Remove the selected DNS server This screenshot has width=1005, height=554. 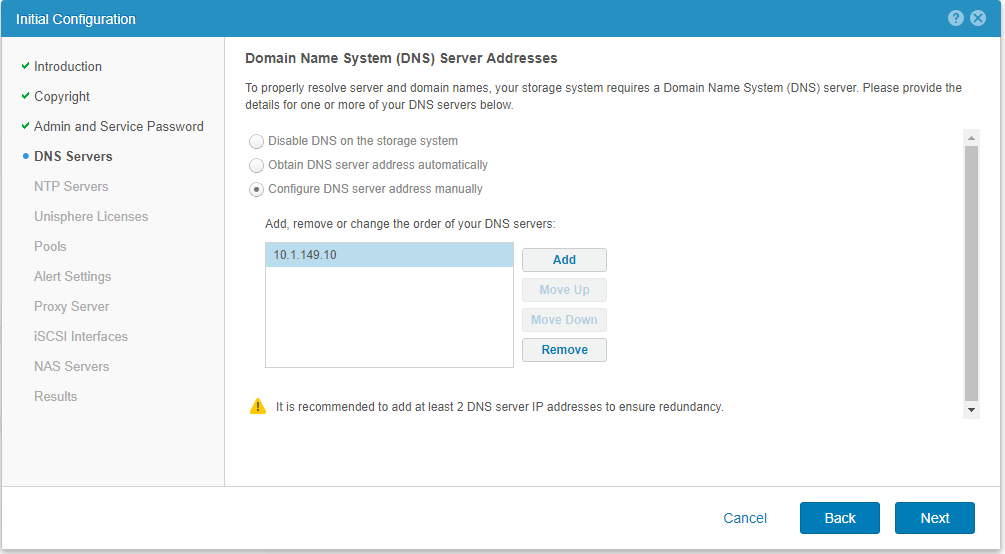click(x=564, y=350)
